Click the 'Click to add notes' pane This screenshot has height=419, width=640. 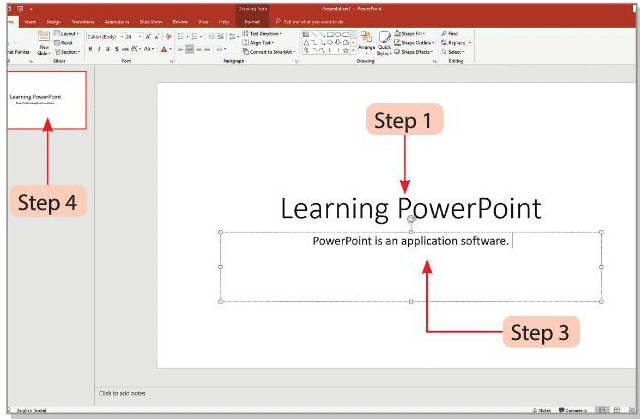coord(122,393)
